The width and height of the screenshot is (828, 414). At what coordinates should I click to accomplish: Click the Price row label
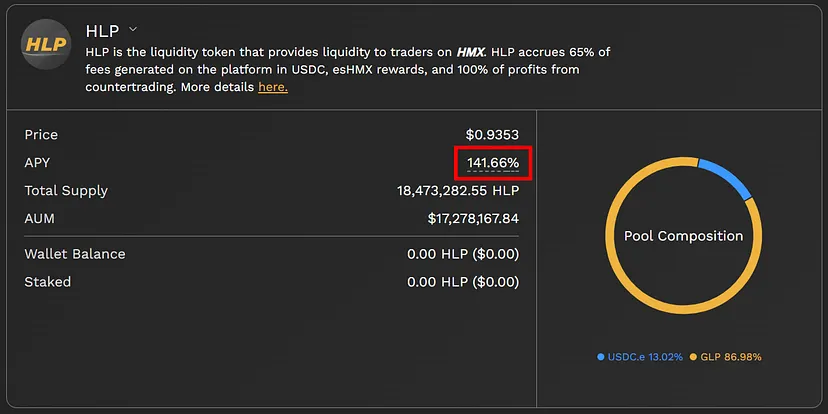click(41, 134)
